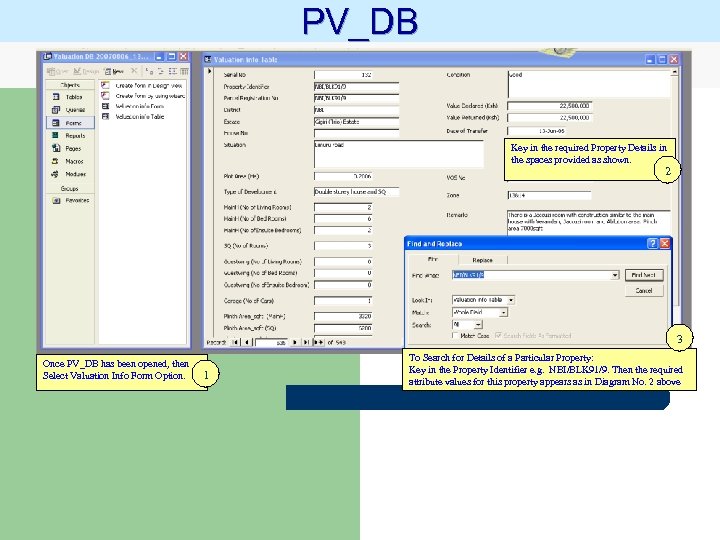Click the Delete X icon in database toolbar

134,71
